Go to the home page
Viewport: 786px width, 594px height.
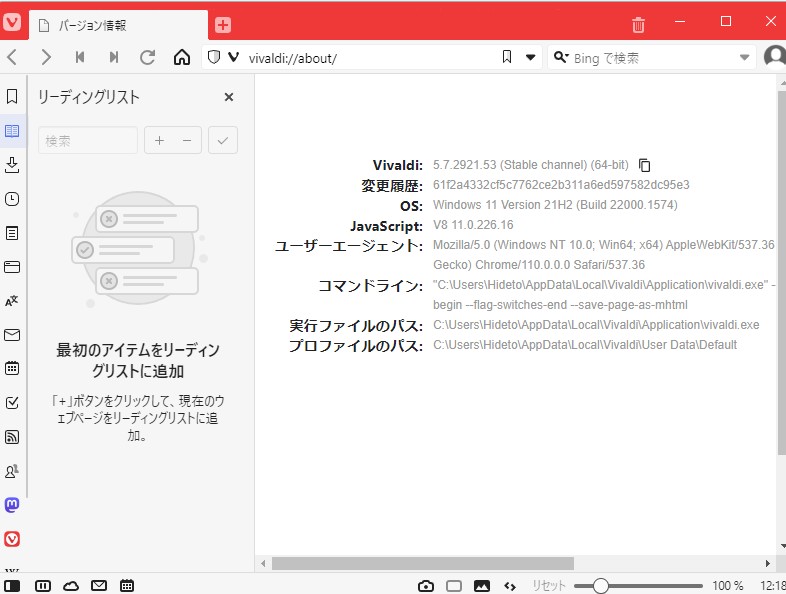tap(181, 57)
